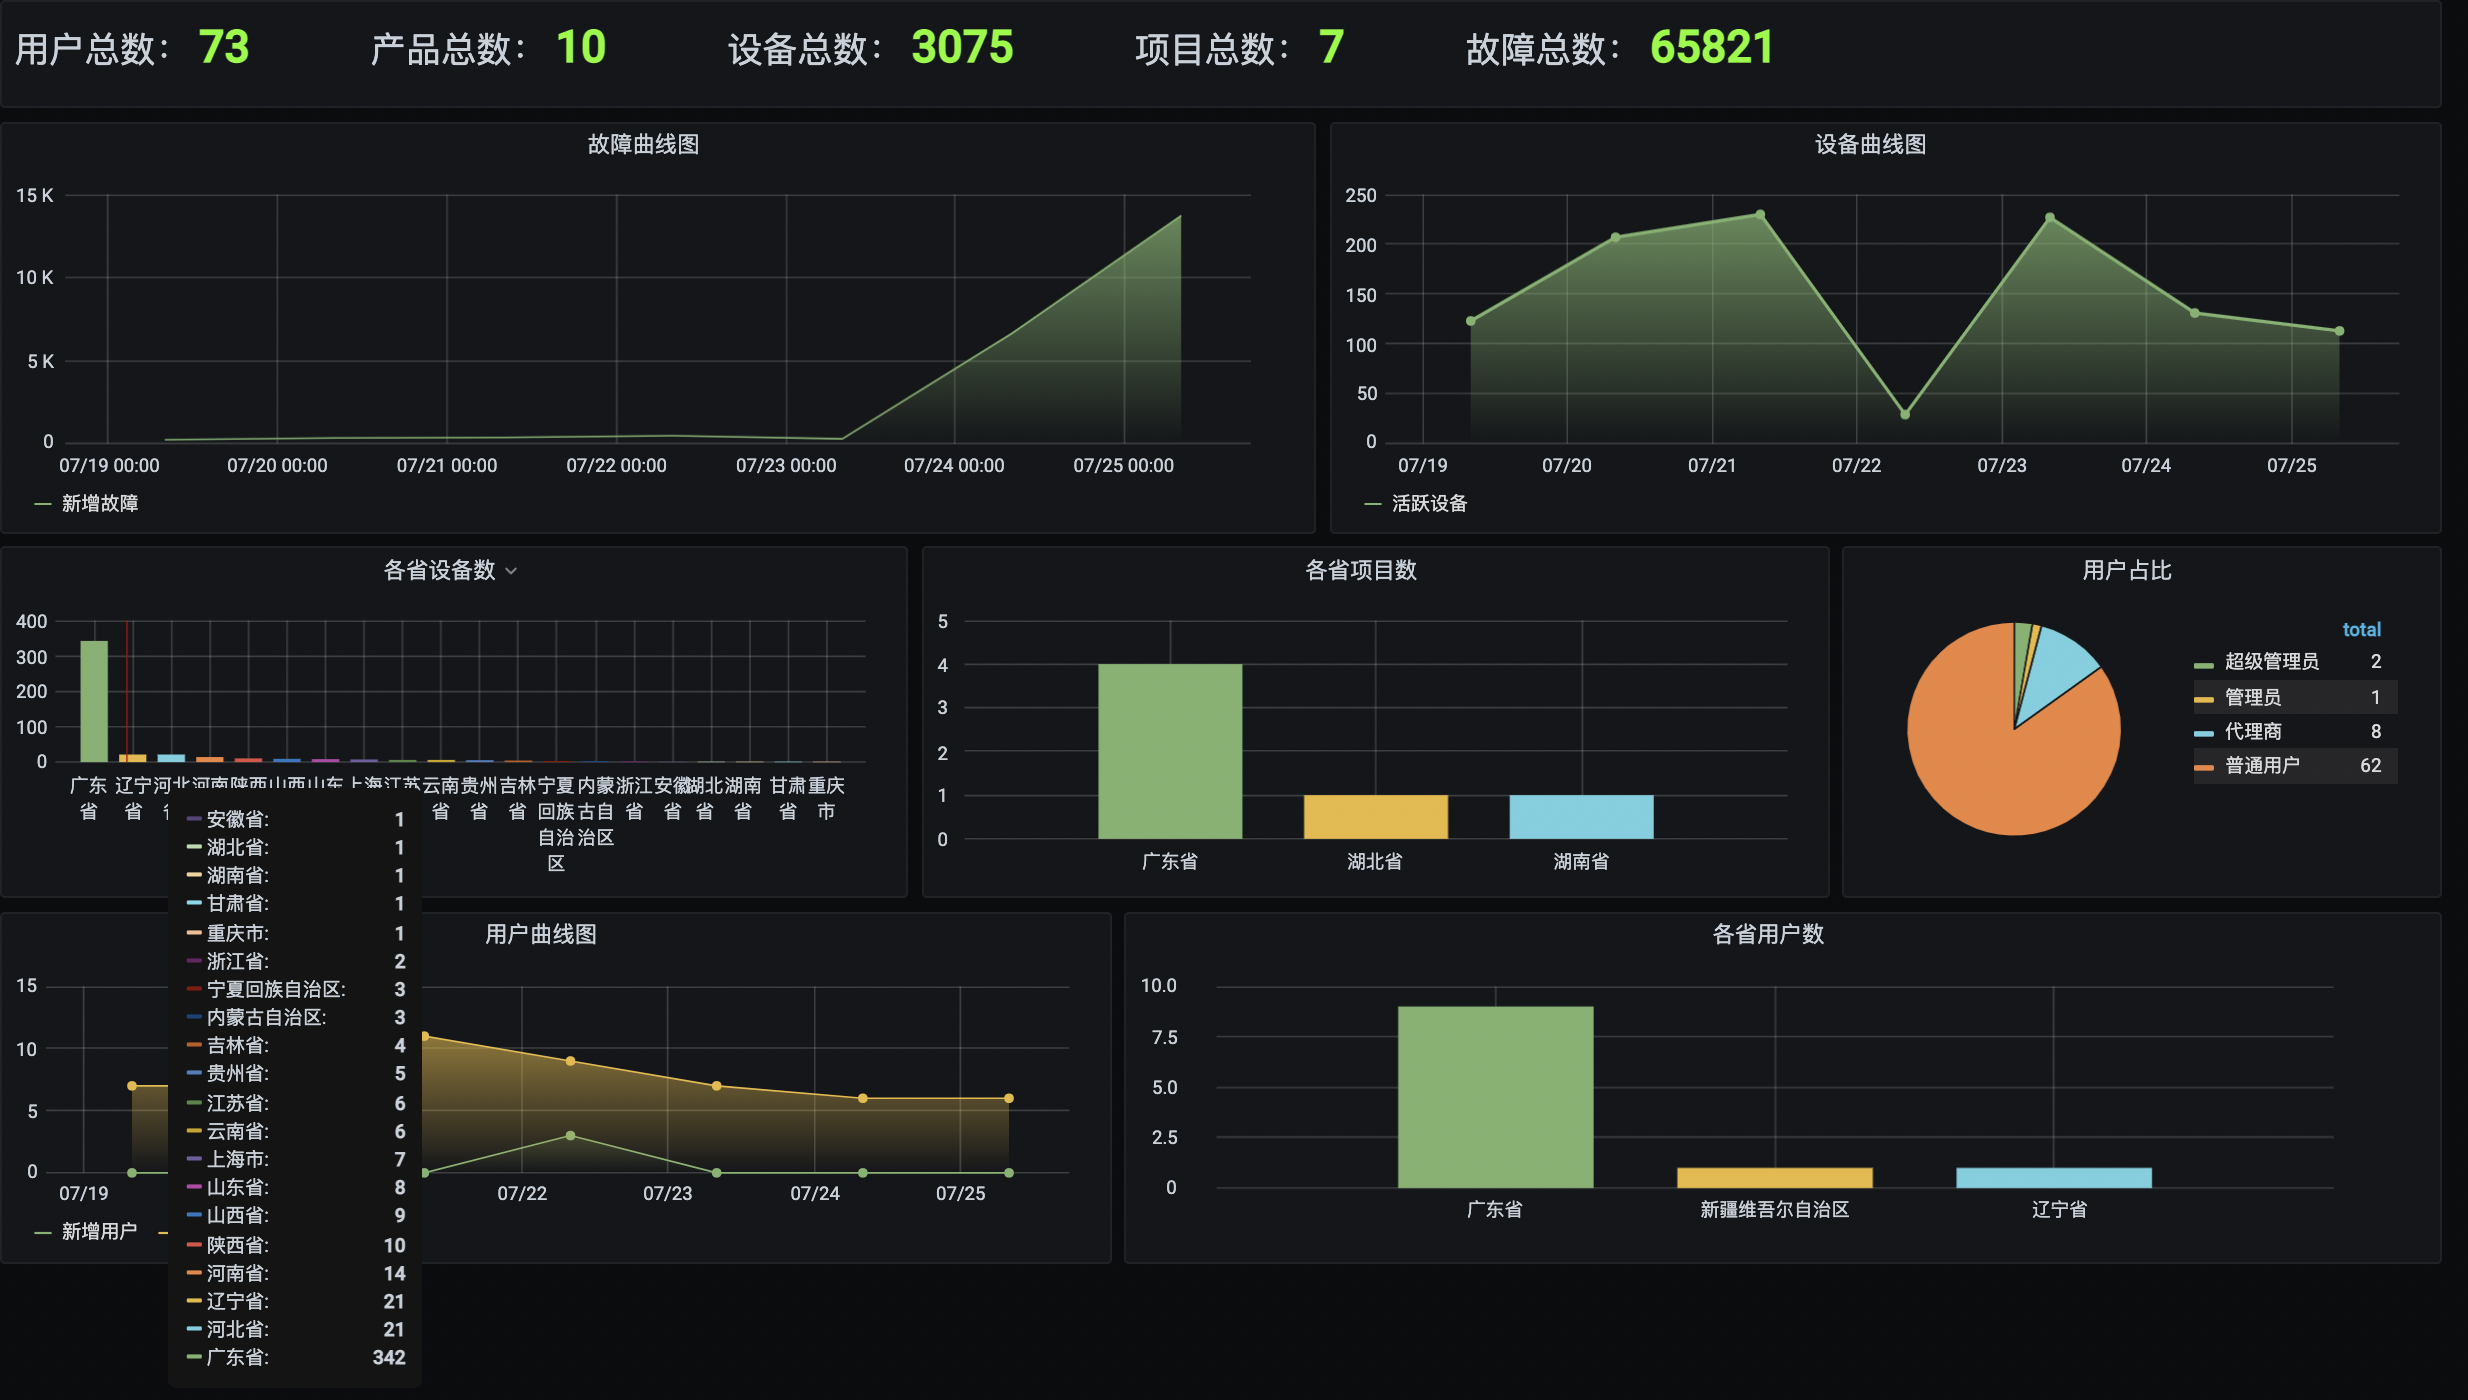Click the 07/21 peak point in 设备曲线图
Screen dimensions: 2468x1400
[1760, 215]
